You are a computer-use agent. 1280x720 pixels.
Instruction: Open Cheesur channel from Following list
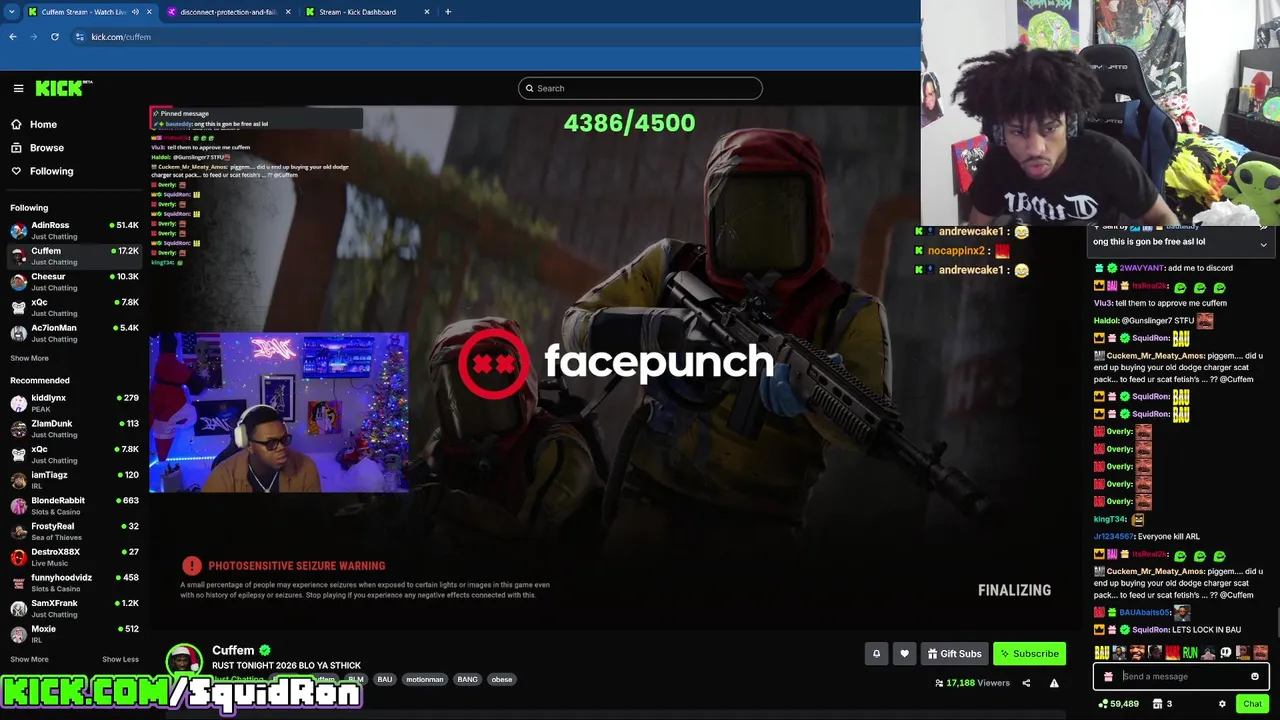72,282
